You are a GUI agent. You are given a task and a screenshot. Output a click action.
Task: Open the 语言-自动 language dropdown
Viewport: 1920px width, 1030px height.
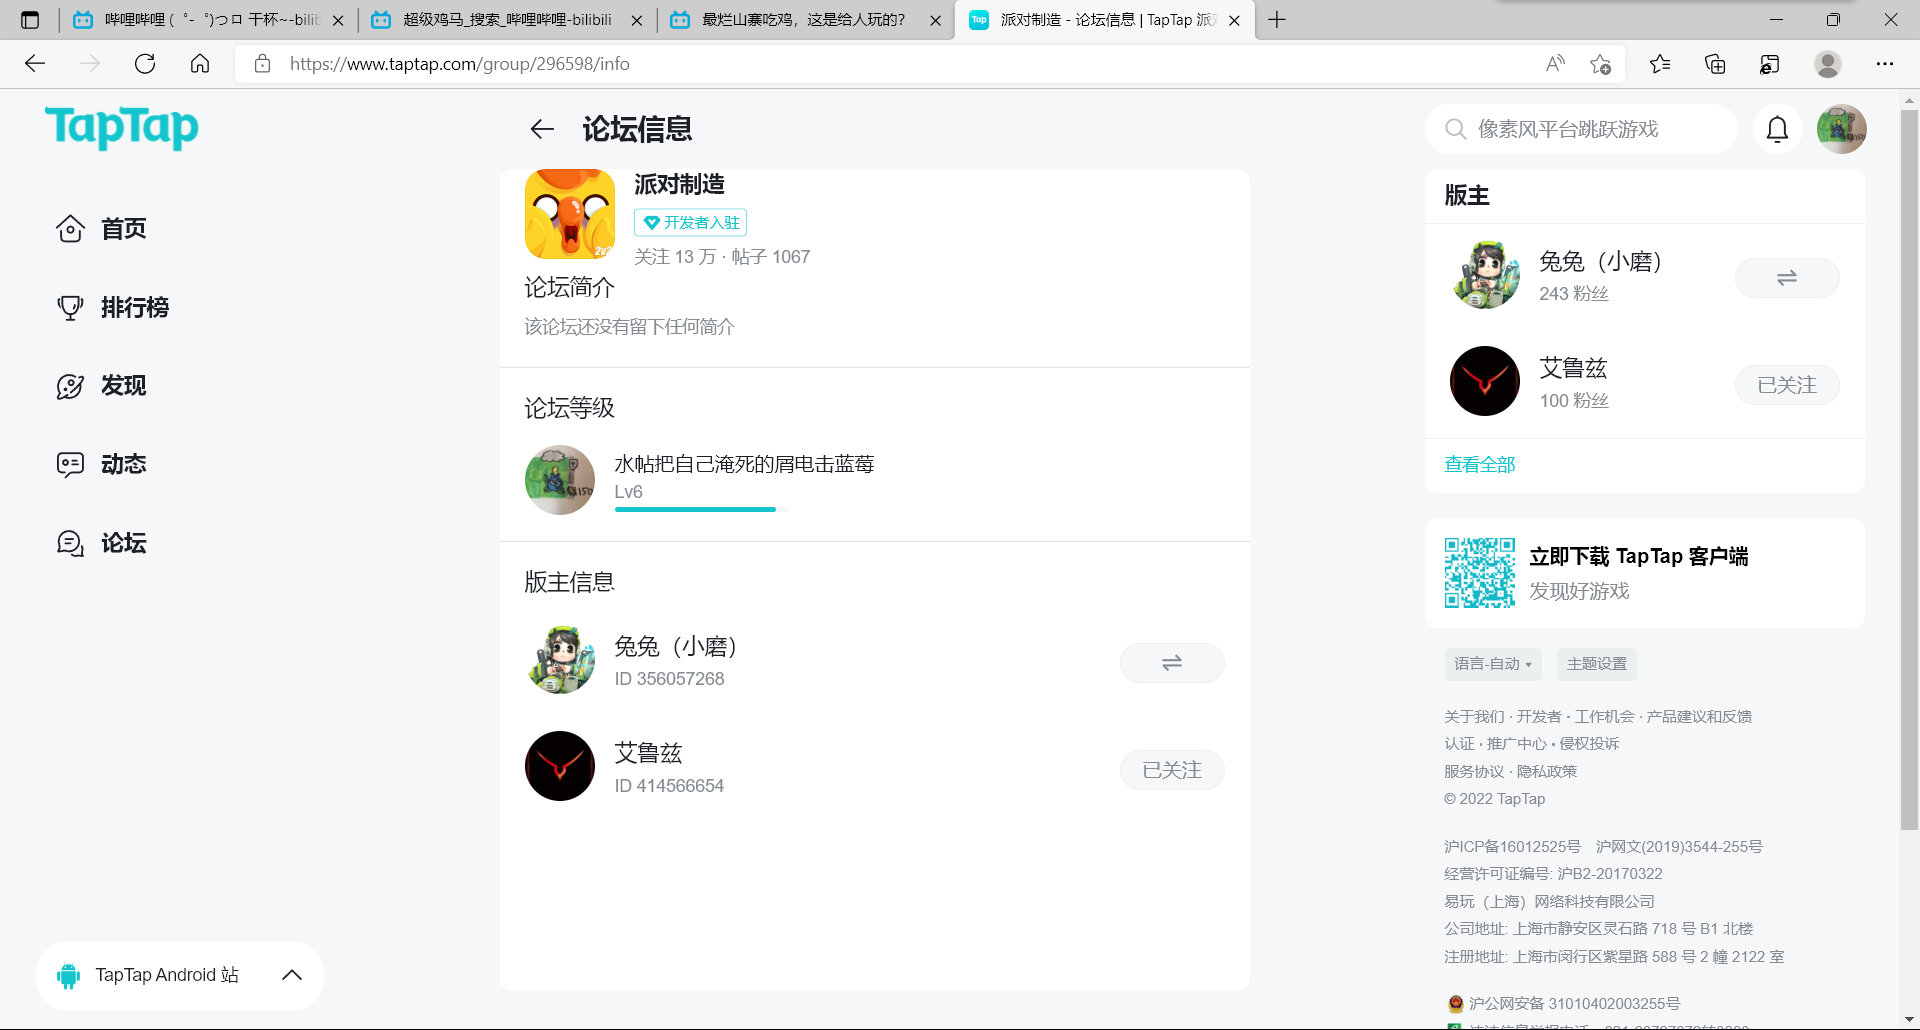coord(1493,664)
